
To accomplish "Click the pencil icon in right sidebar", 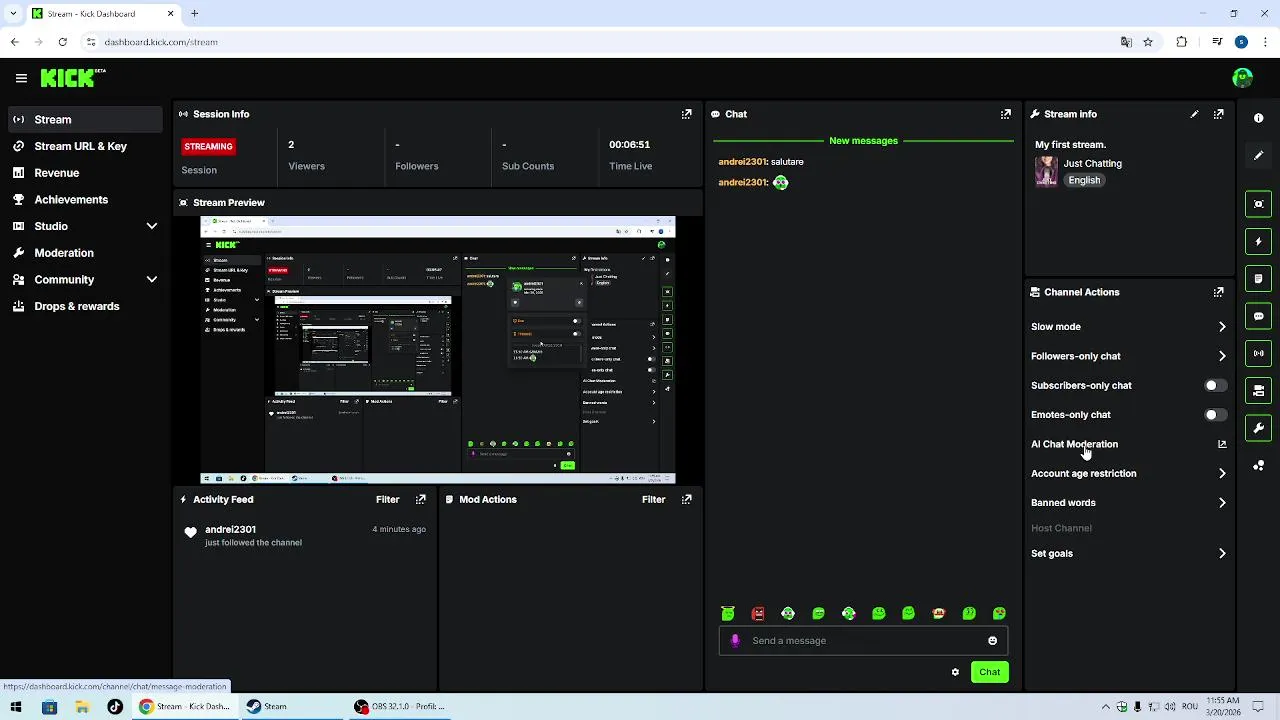I will [x=1258, y=155].
